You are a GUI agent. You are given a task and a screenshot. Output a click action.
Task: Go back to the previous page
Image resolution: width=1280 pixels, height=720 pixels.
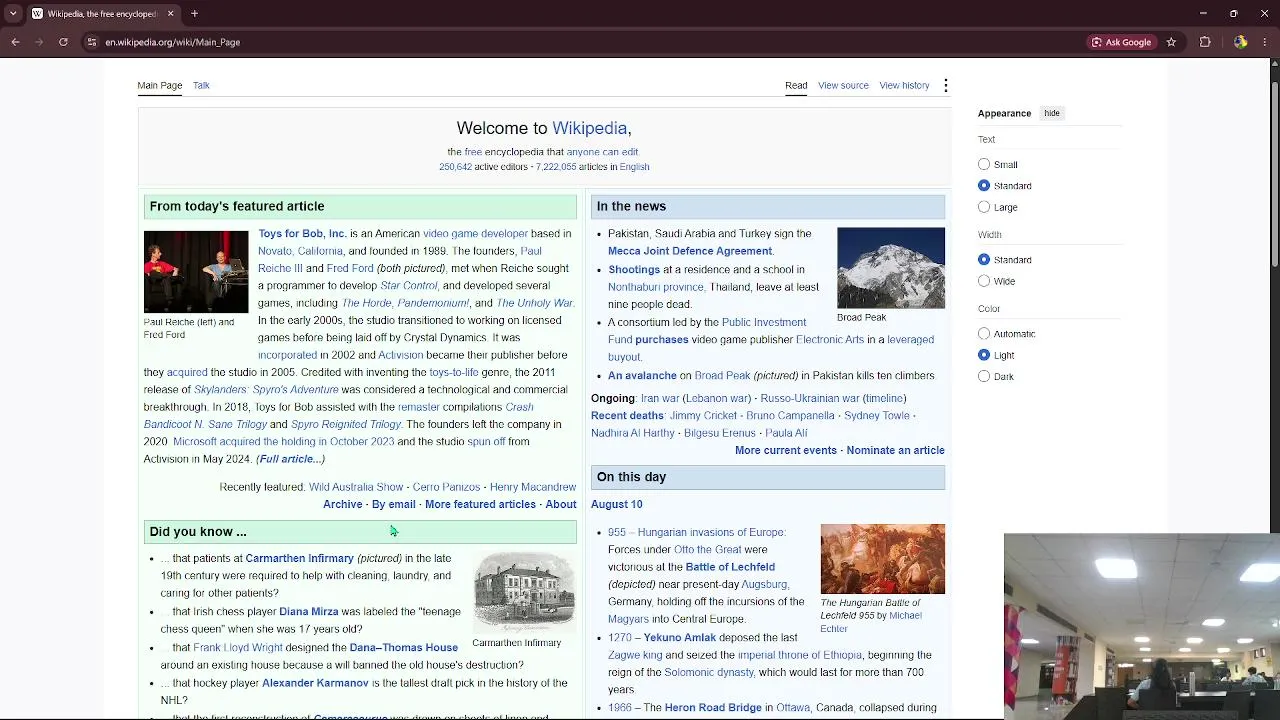(15, 42)
